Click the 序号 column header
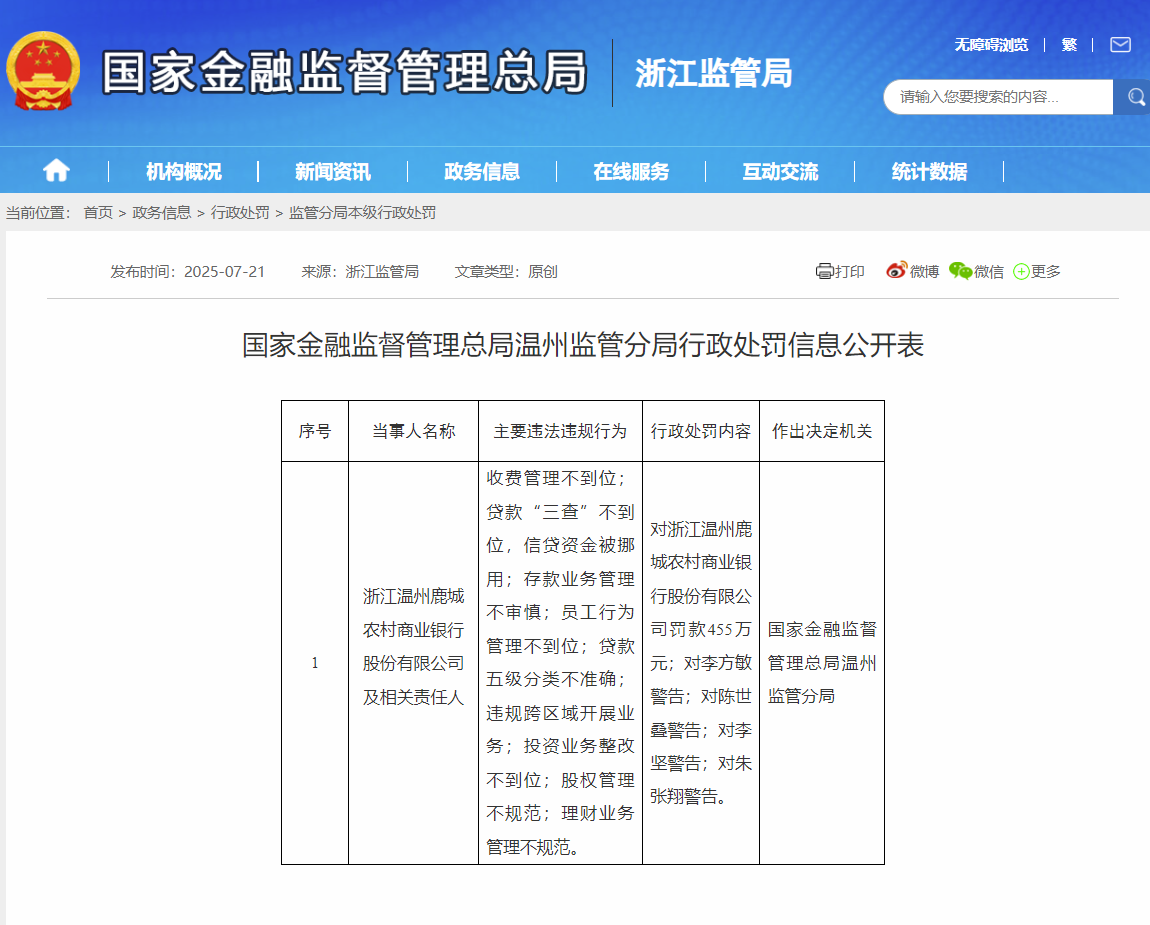This screenshot has height=925, width=1150. [x=315, y=431]
